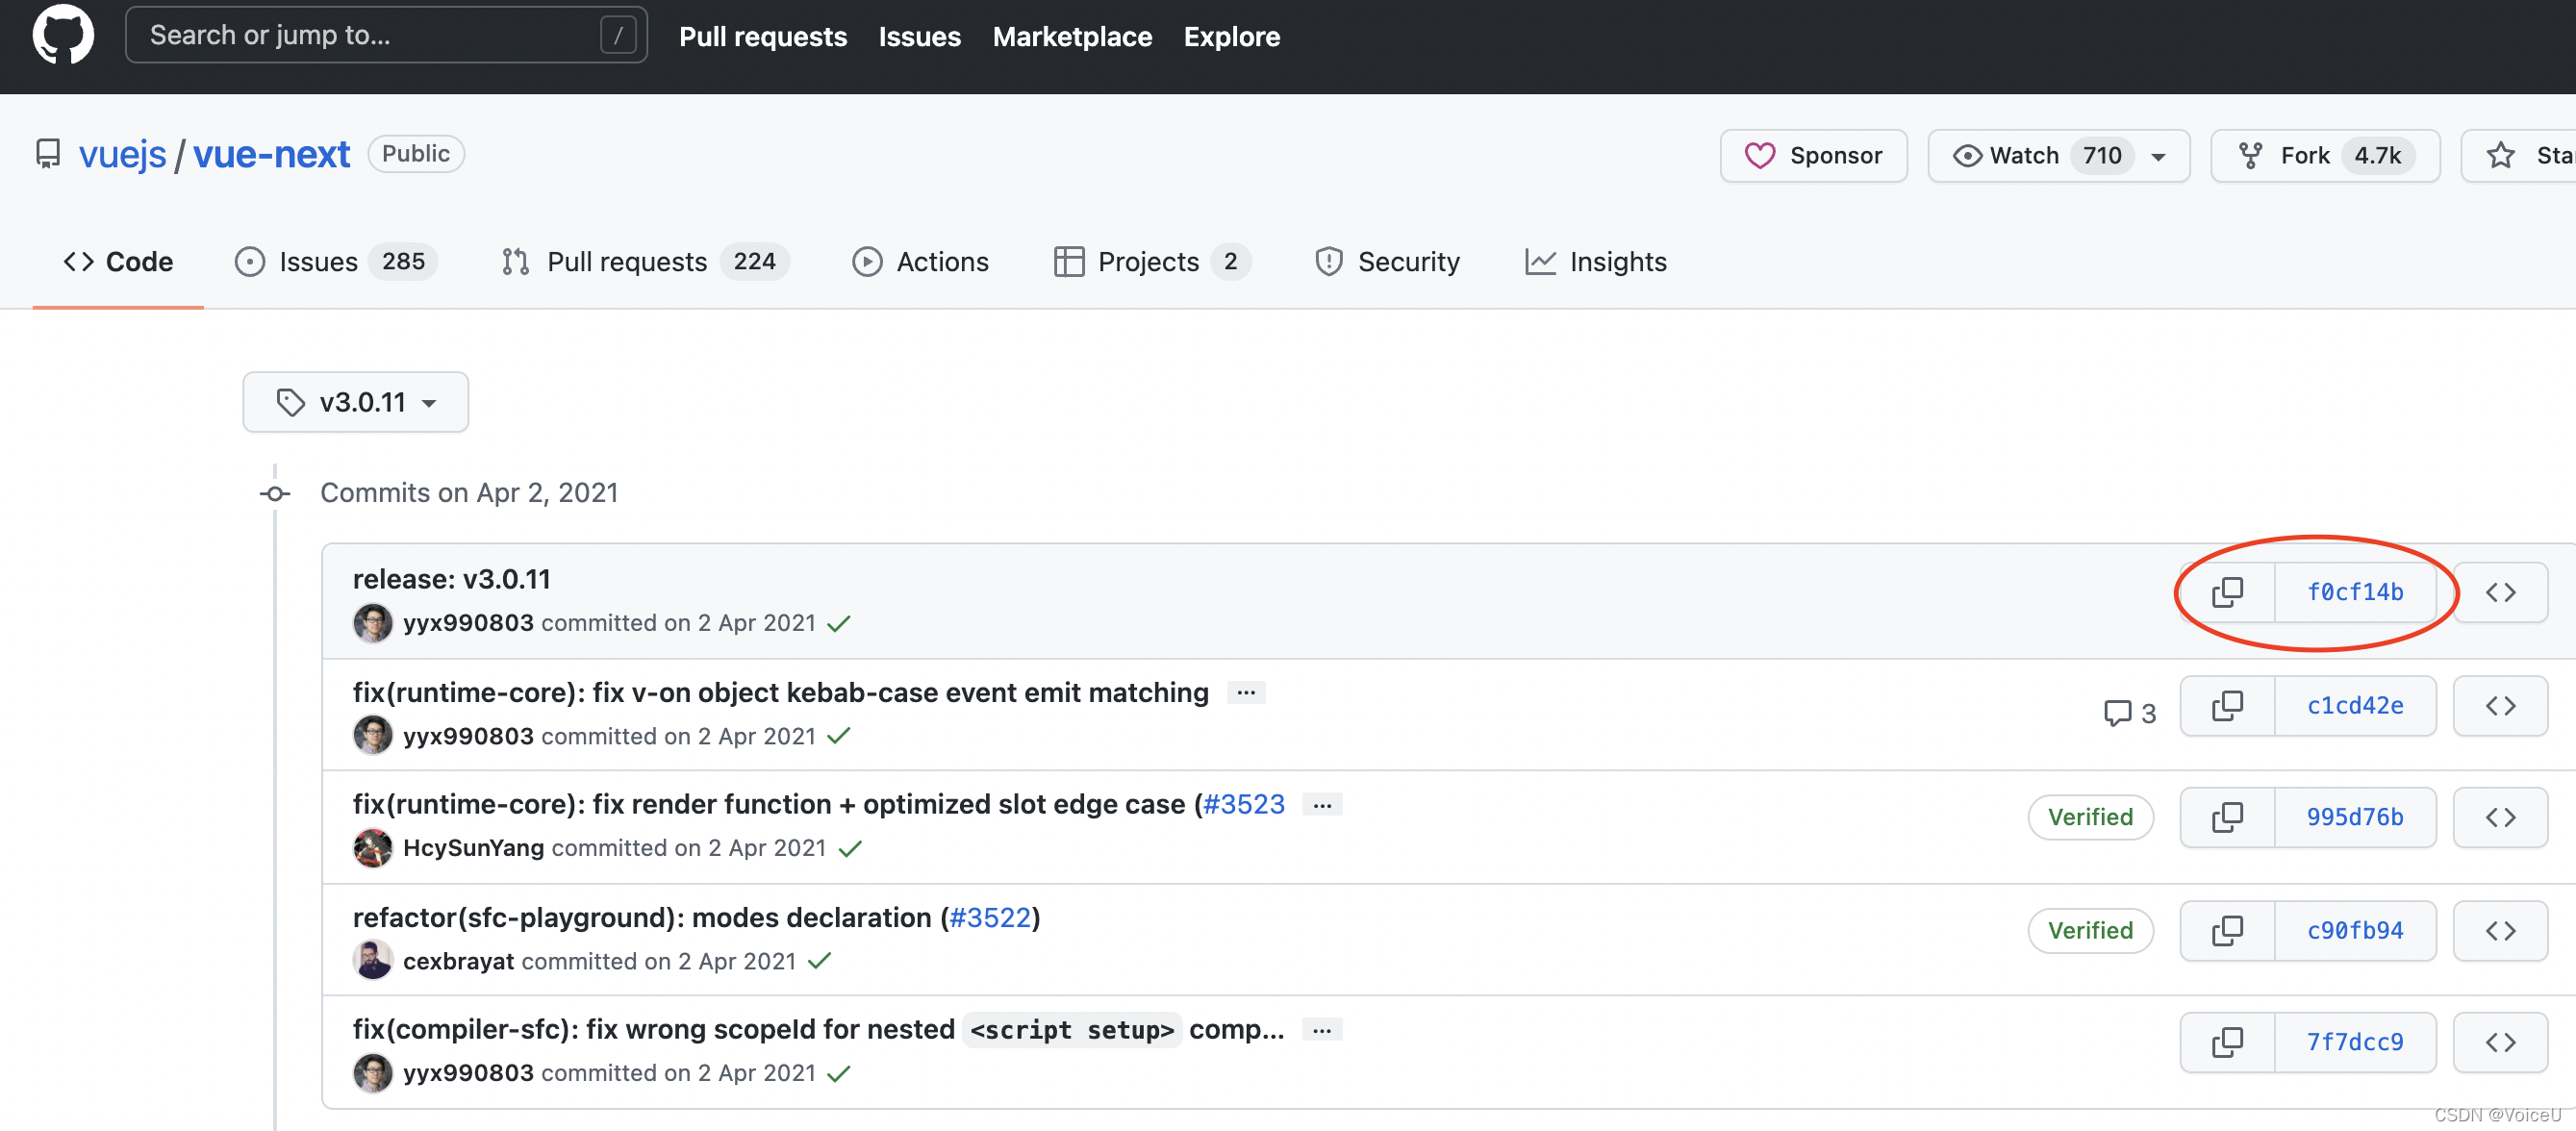Open global Issues in top navigation
The width and height of the screenshot is (2576, 1131).
tap(920, 37)
